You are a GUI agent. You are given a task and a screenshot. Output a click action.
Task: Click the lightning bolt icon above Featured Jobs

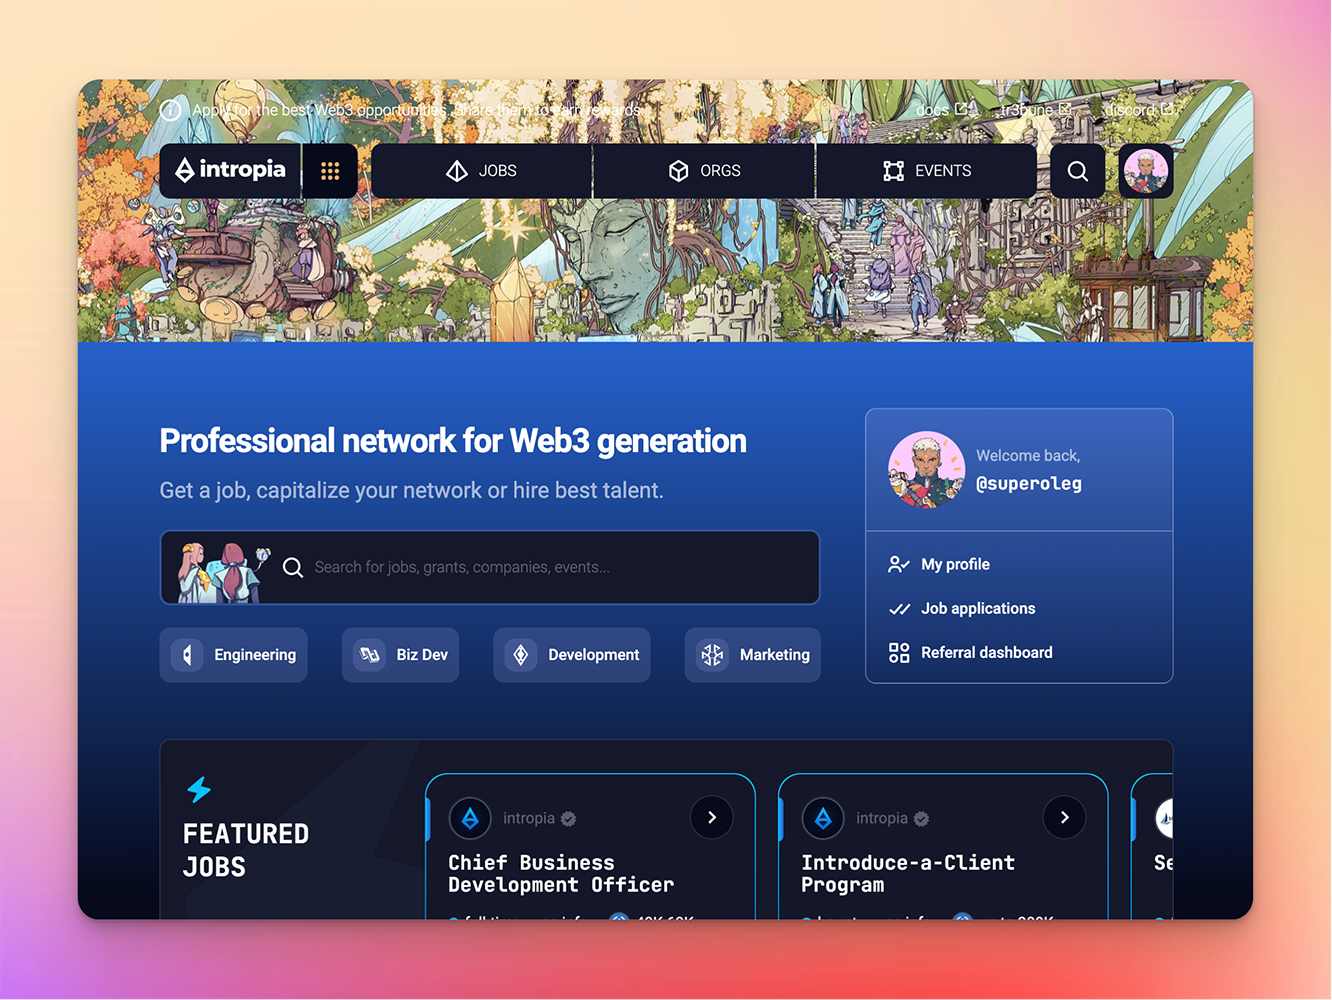click(x=199, y=789)
